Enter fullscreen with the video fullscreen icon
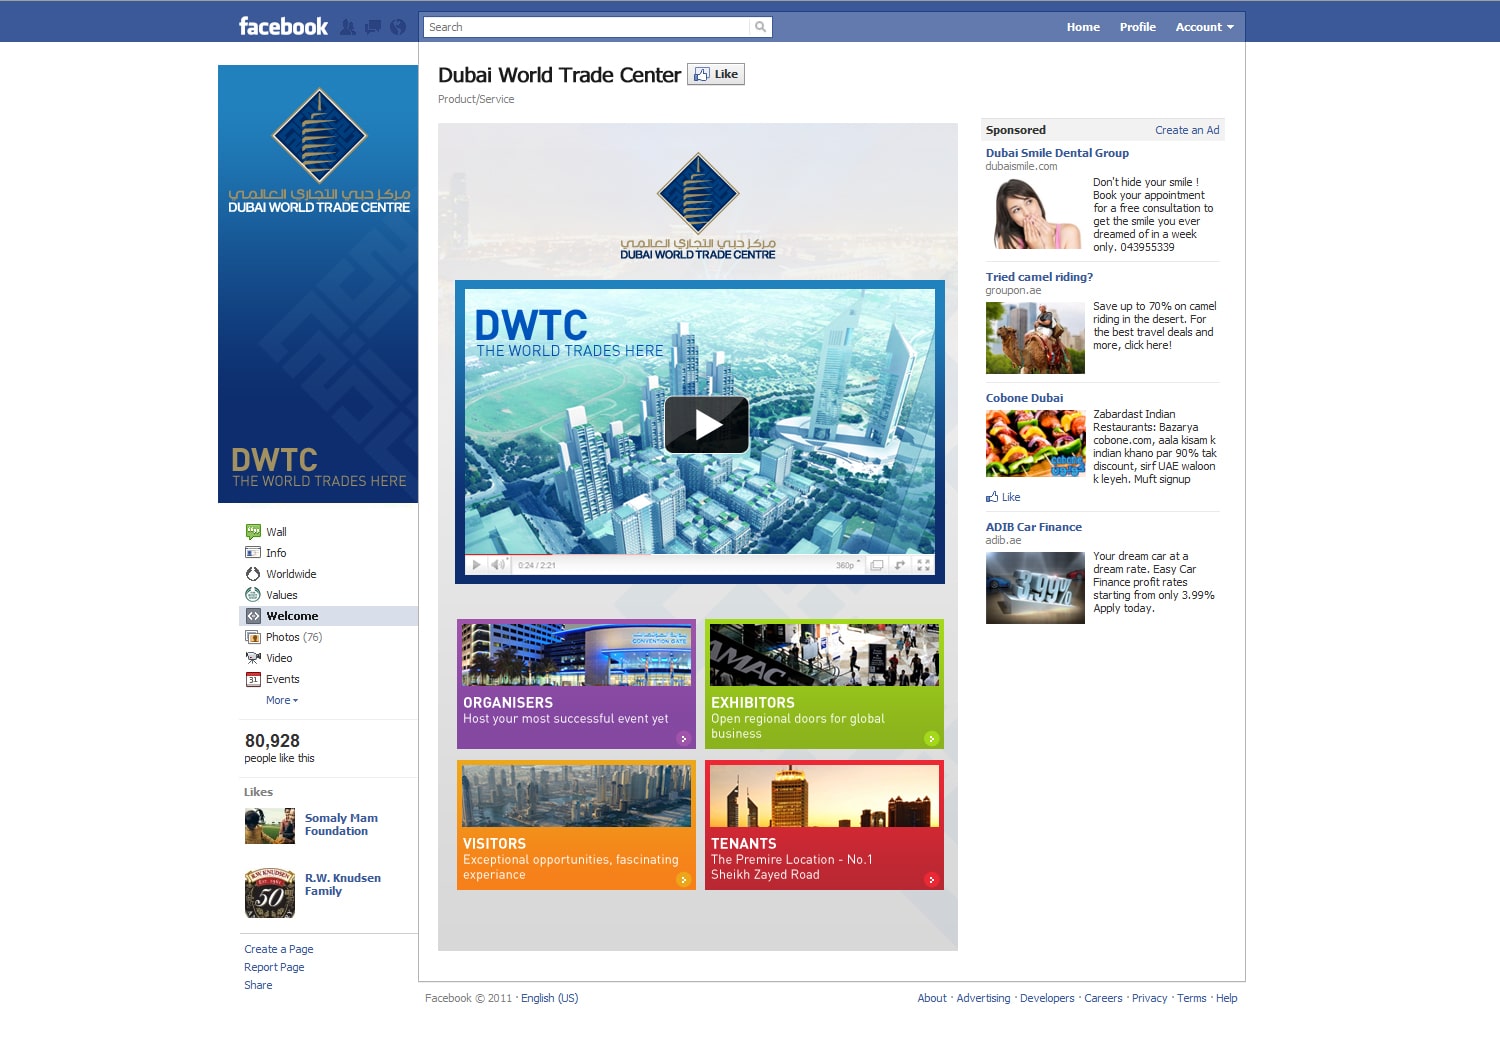The image size is (1500, 1040). click(x=924, y=565)
